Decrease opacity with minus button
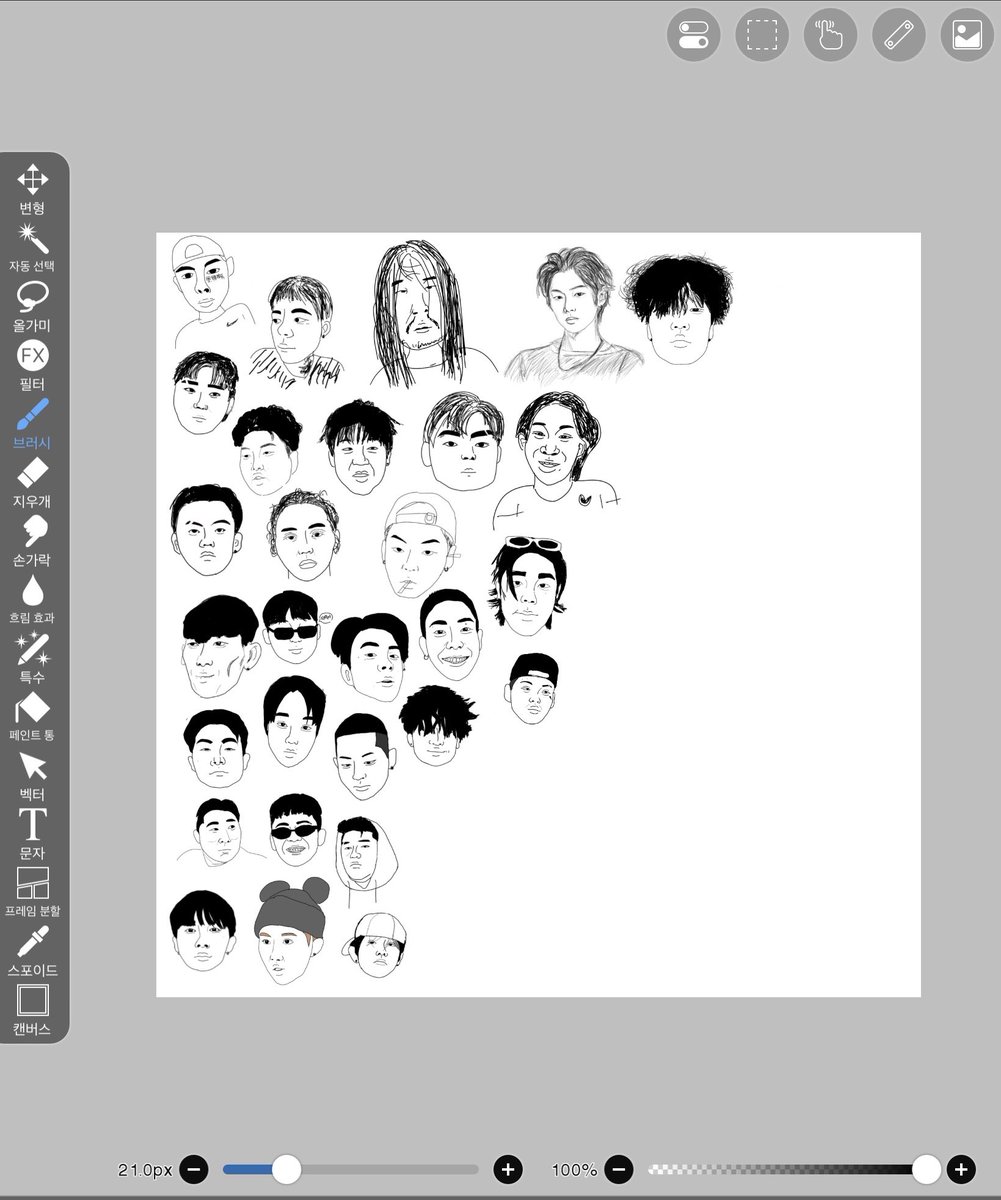 pos(619,1169)
